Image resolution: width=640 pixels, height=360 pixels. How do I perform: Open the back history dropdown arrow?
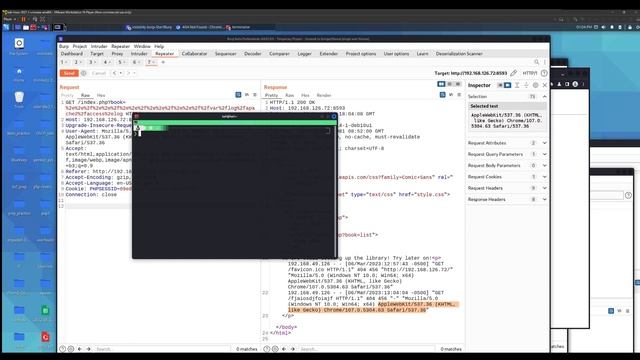(x=121, y=73)
